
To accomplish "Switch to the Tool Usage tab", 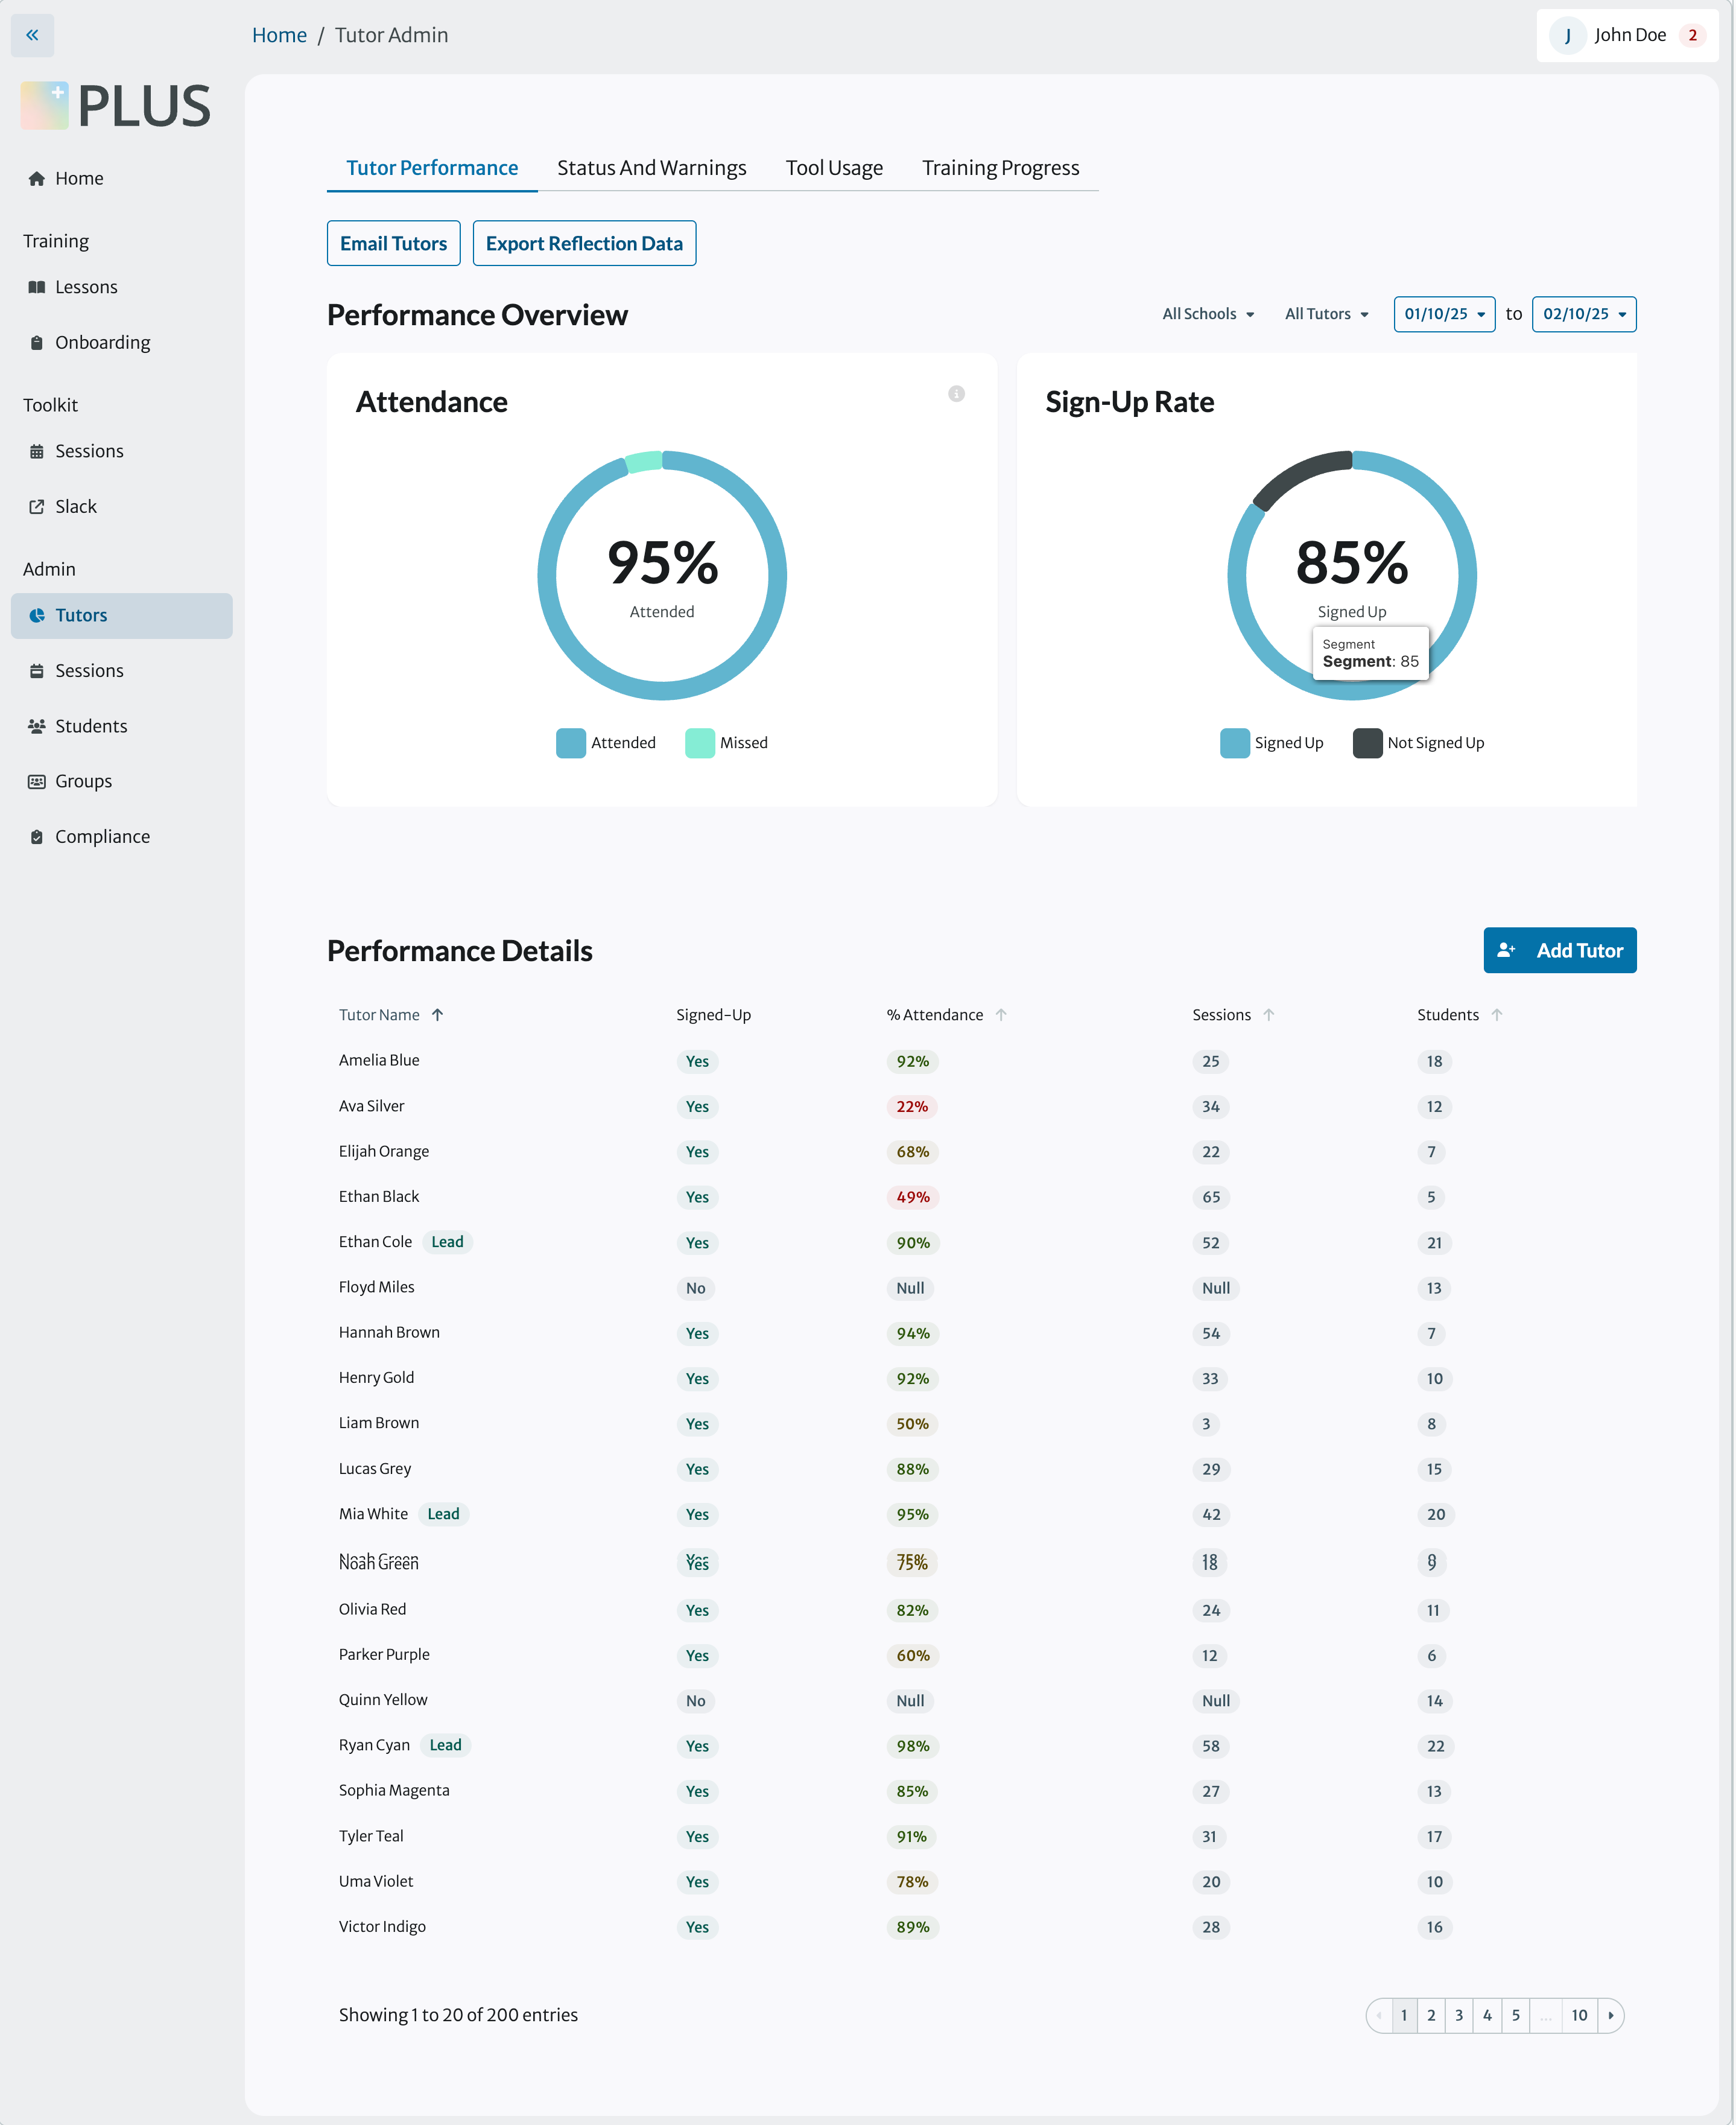I will tap(833, 168).
